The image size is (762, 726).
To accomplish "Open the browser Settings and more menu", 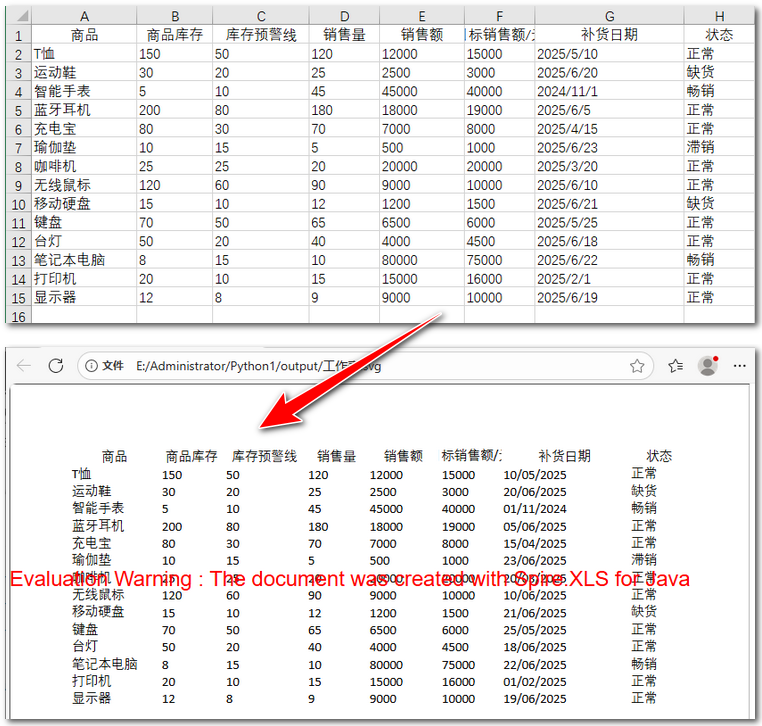I will [740, 366].
